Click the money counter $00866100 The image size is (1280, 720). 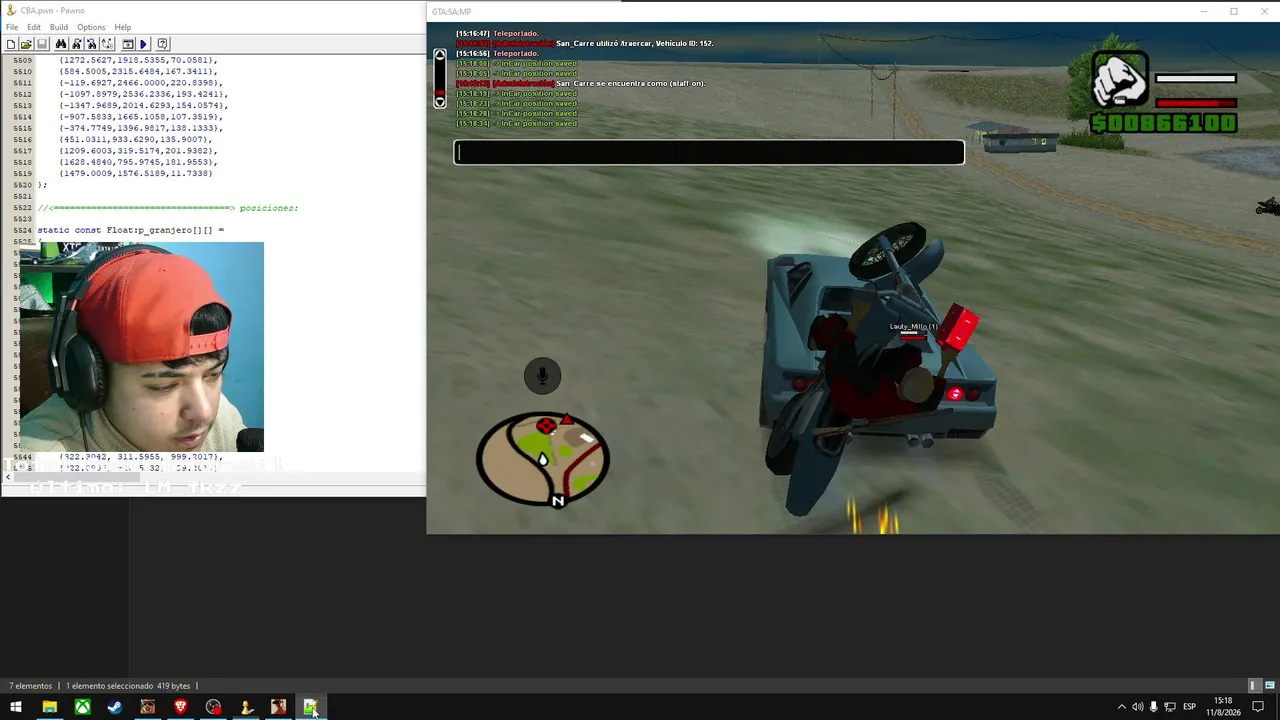(1164, 123)
